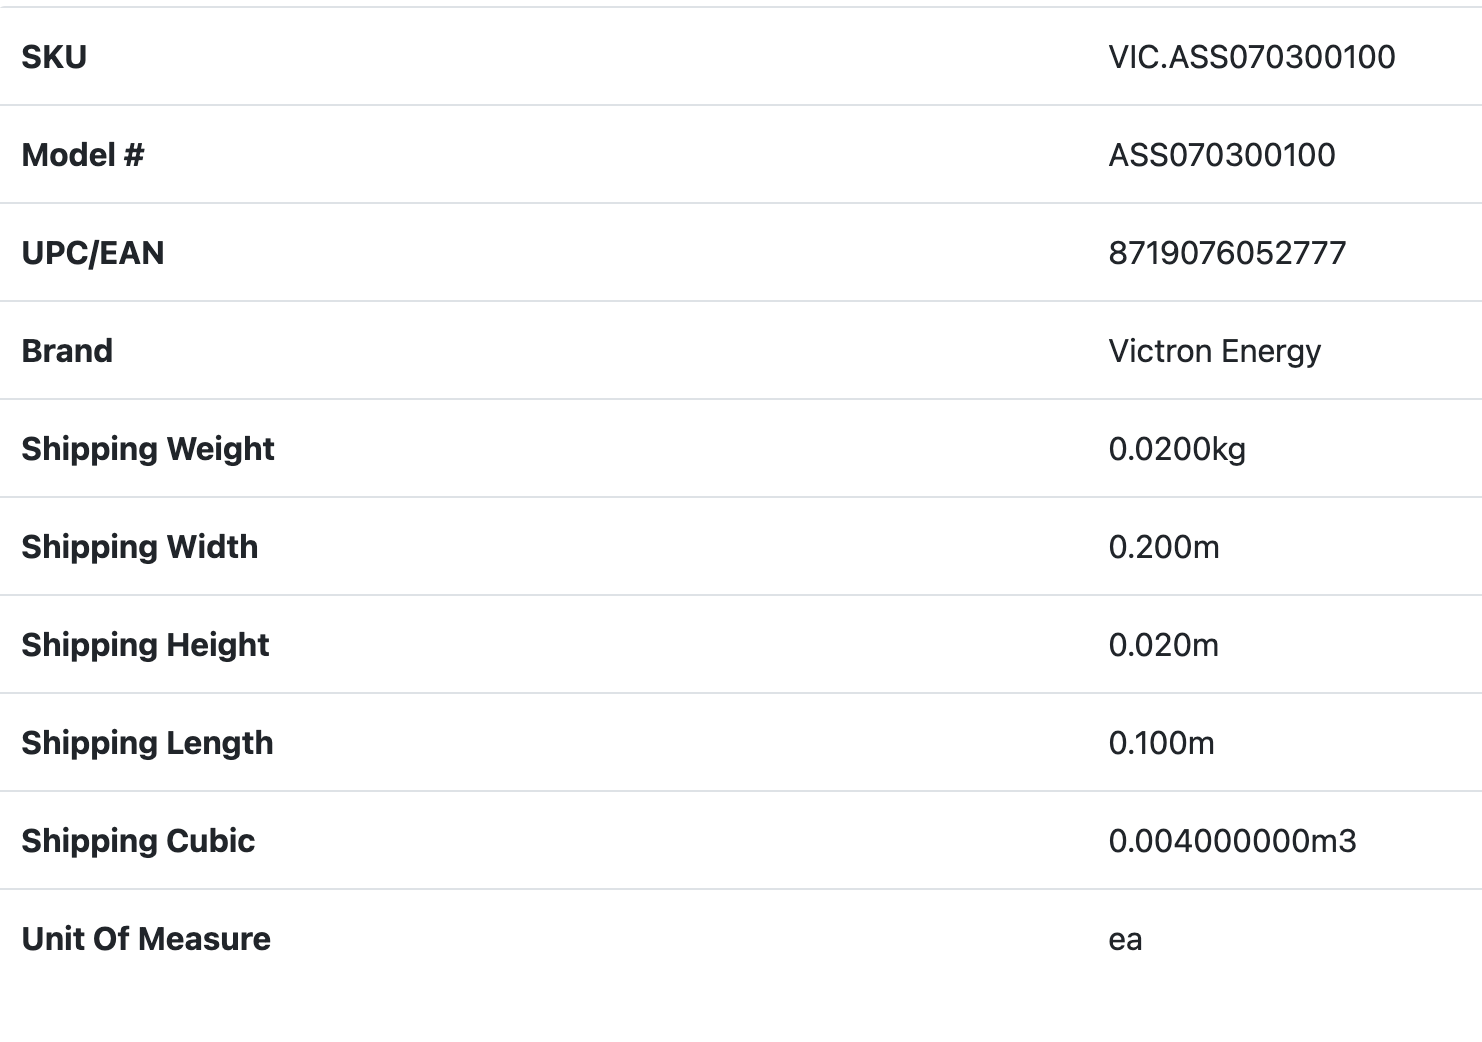
Task: Click the Model # label
Action: click(x=83, y=155)
